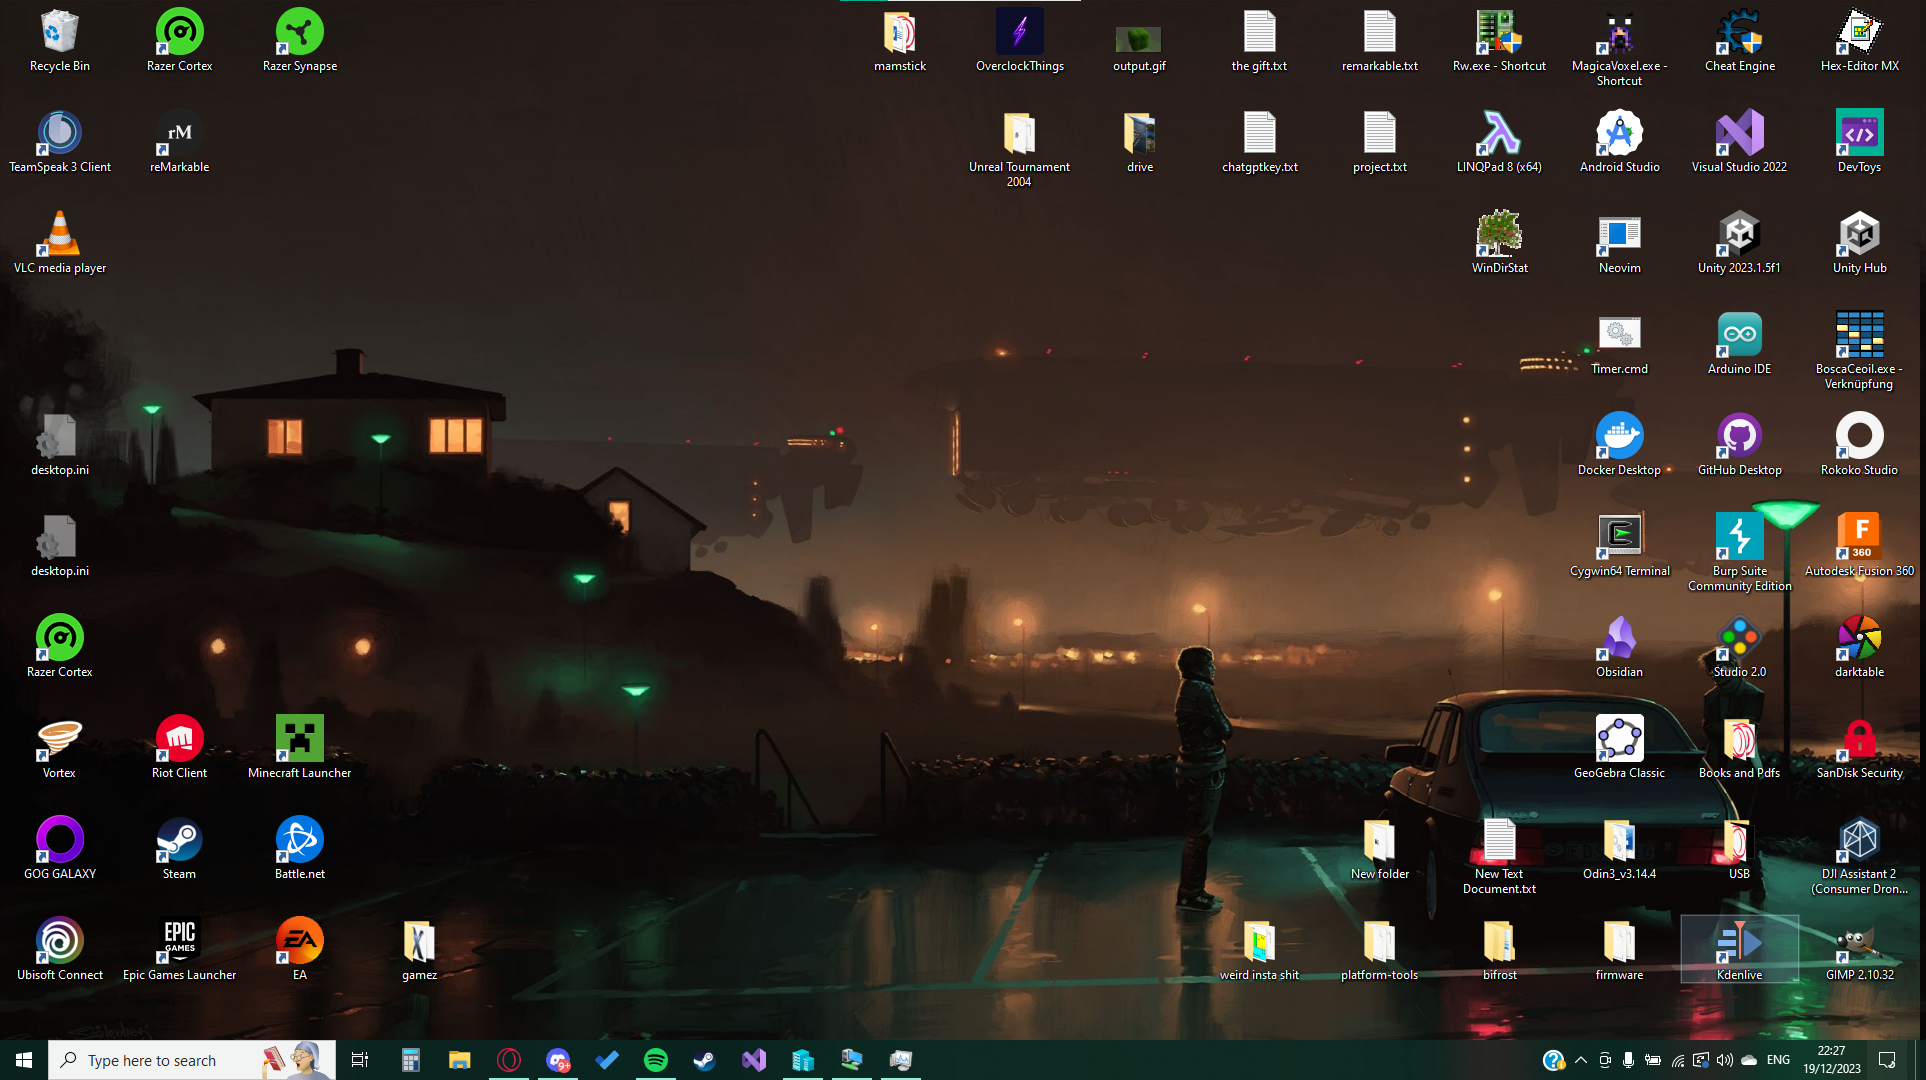Select the Odin3_v3.14.4 folder
1926x1080 pixels.
pyautogui.click(x=1619, y=848)
